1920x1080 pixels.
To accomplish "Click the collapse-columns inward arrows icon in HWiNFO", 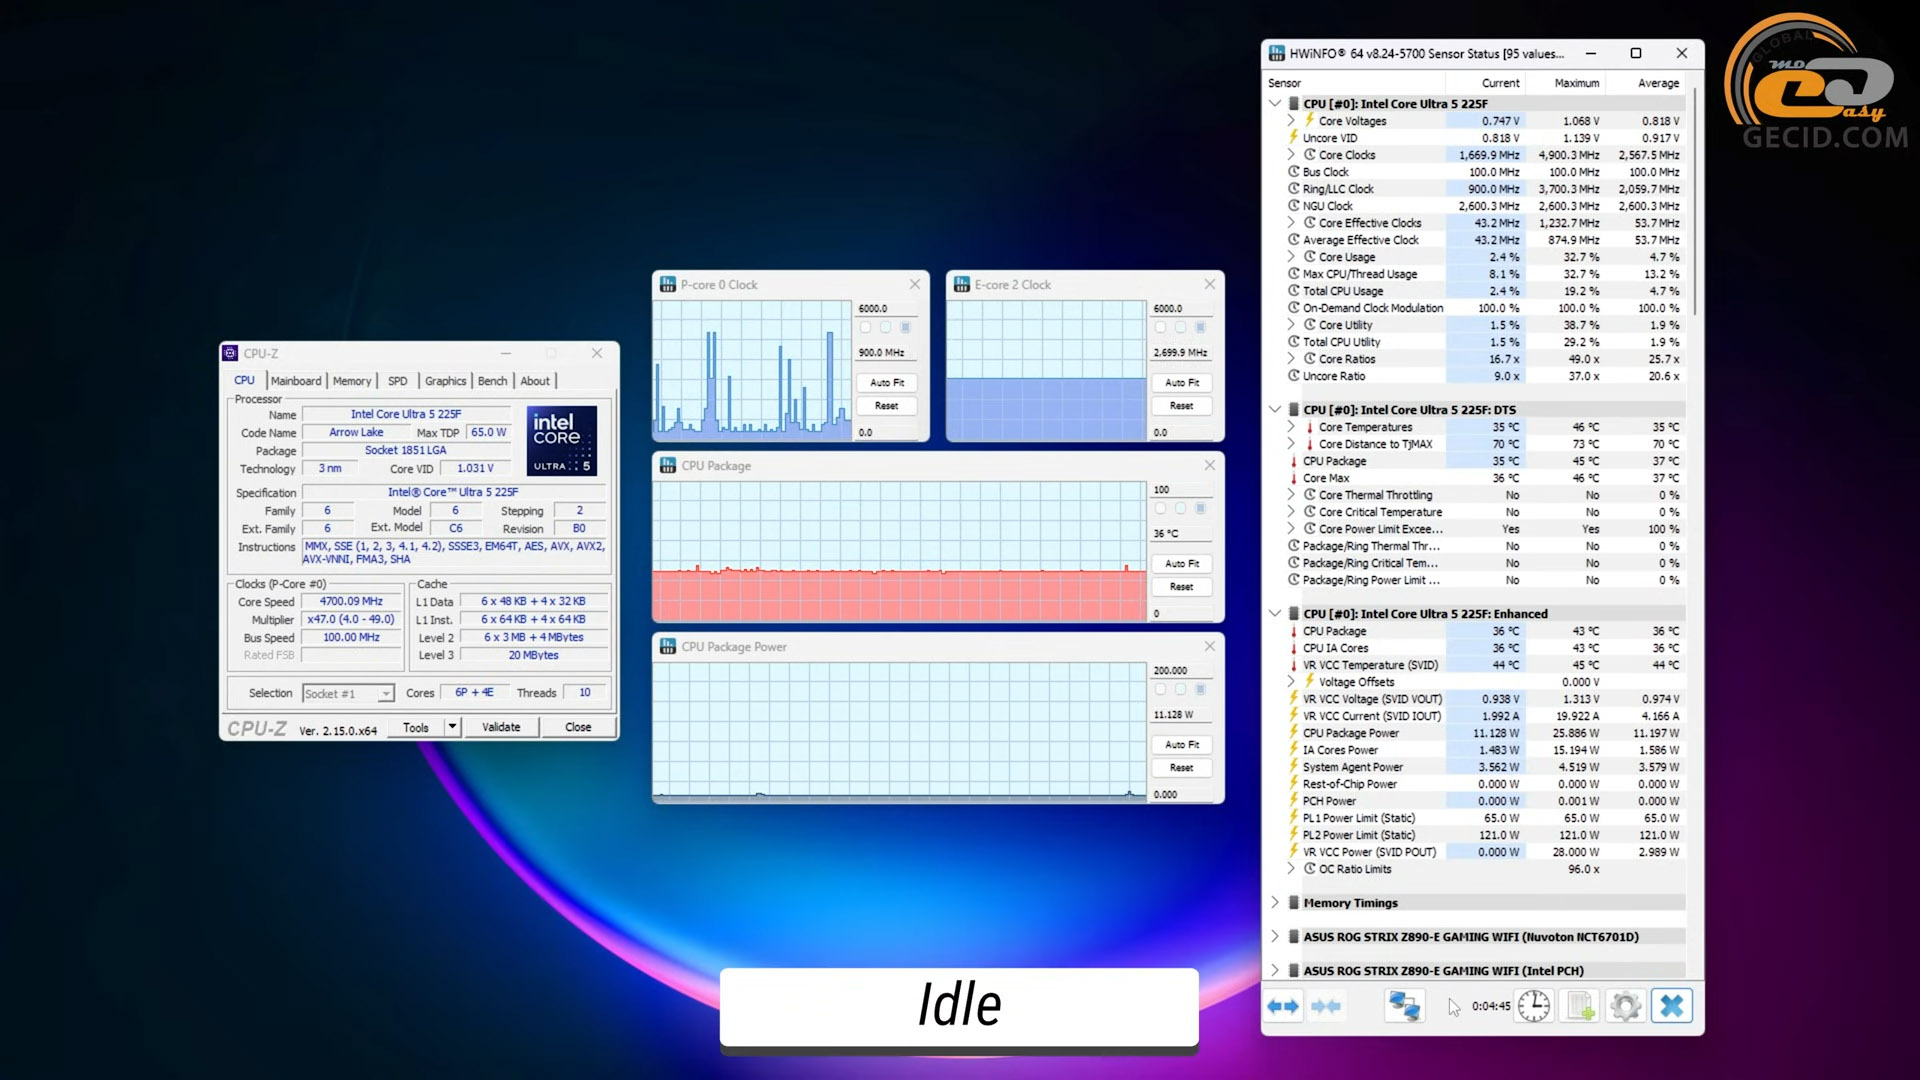I will click(x=1326, y=1006).
